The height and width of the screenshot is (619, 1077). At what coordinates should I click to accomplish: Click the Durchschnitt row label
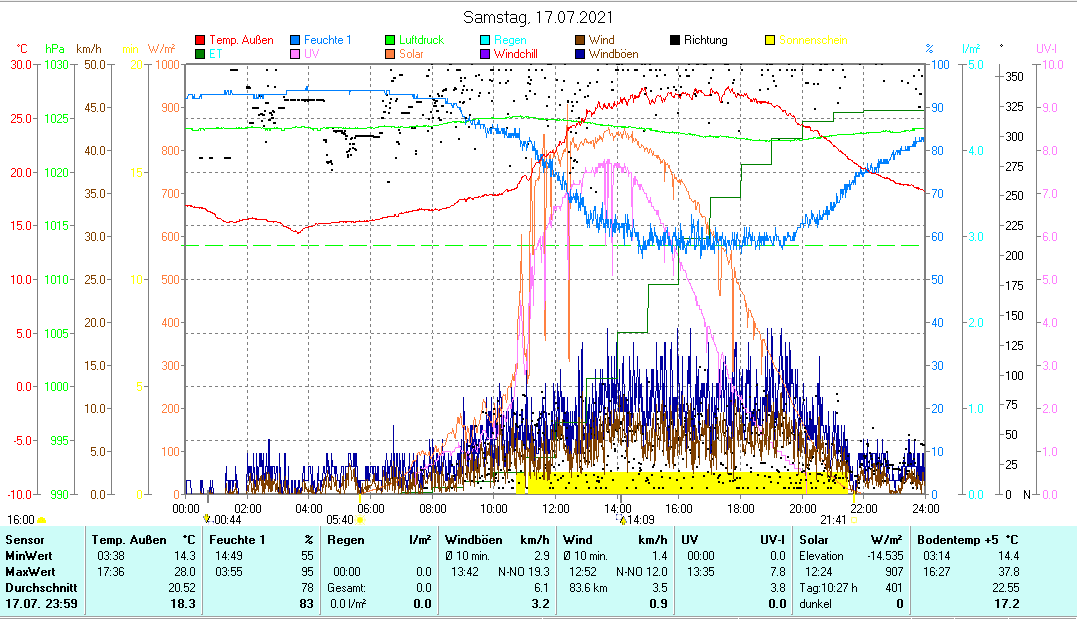(x=36, y=588)
